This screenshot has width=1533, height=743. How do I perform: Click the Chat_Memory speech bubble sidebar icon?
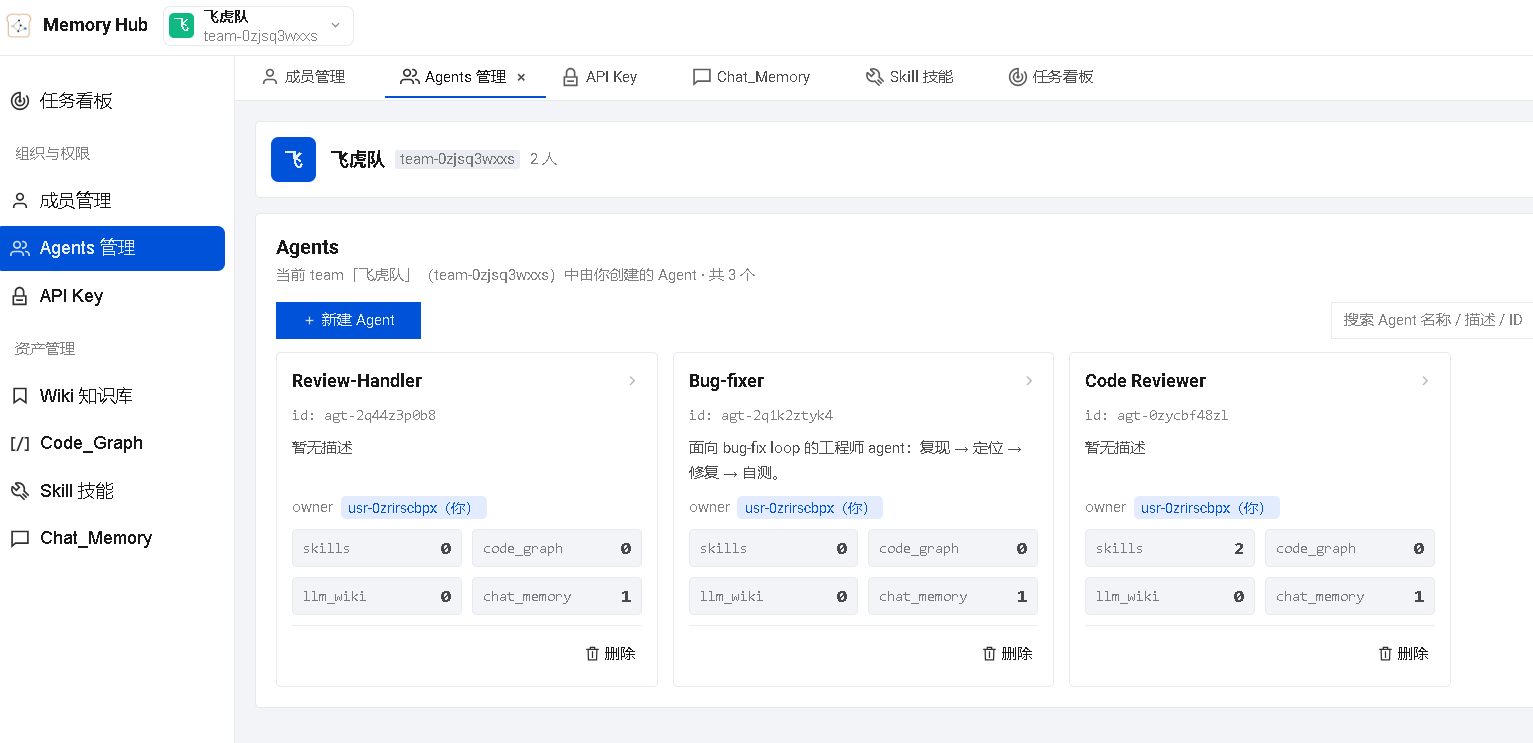20,539
